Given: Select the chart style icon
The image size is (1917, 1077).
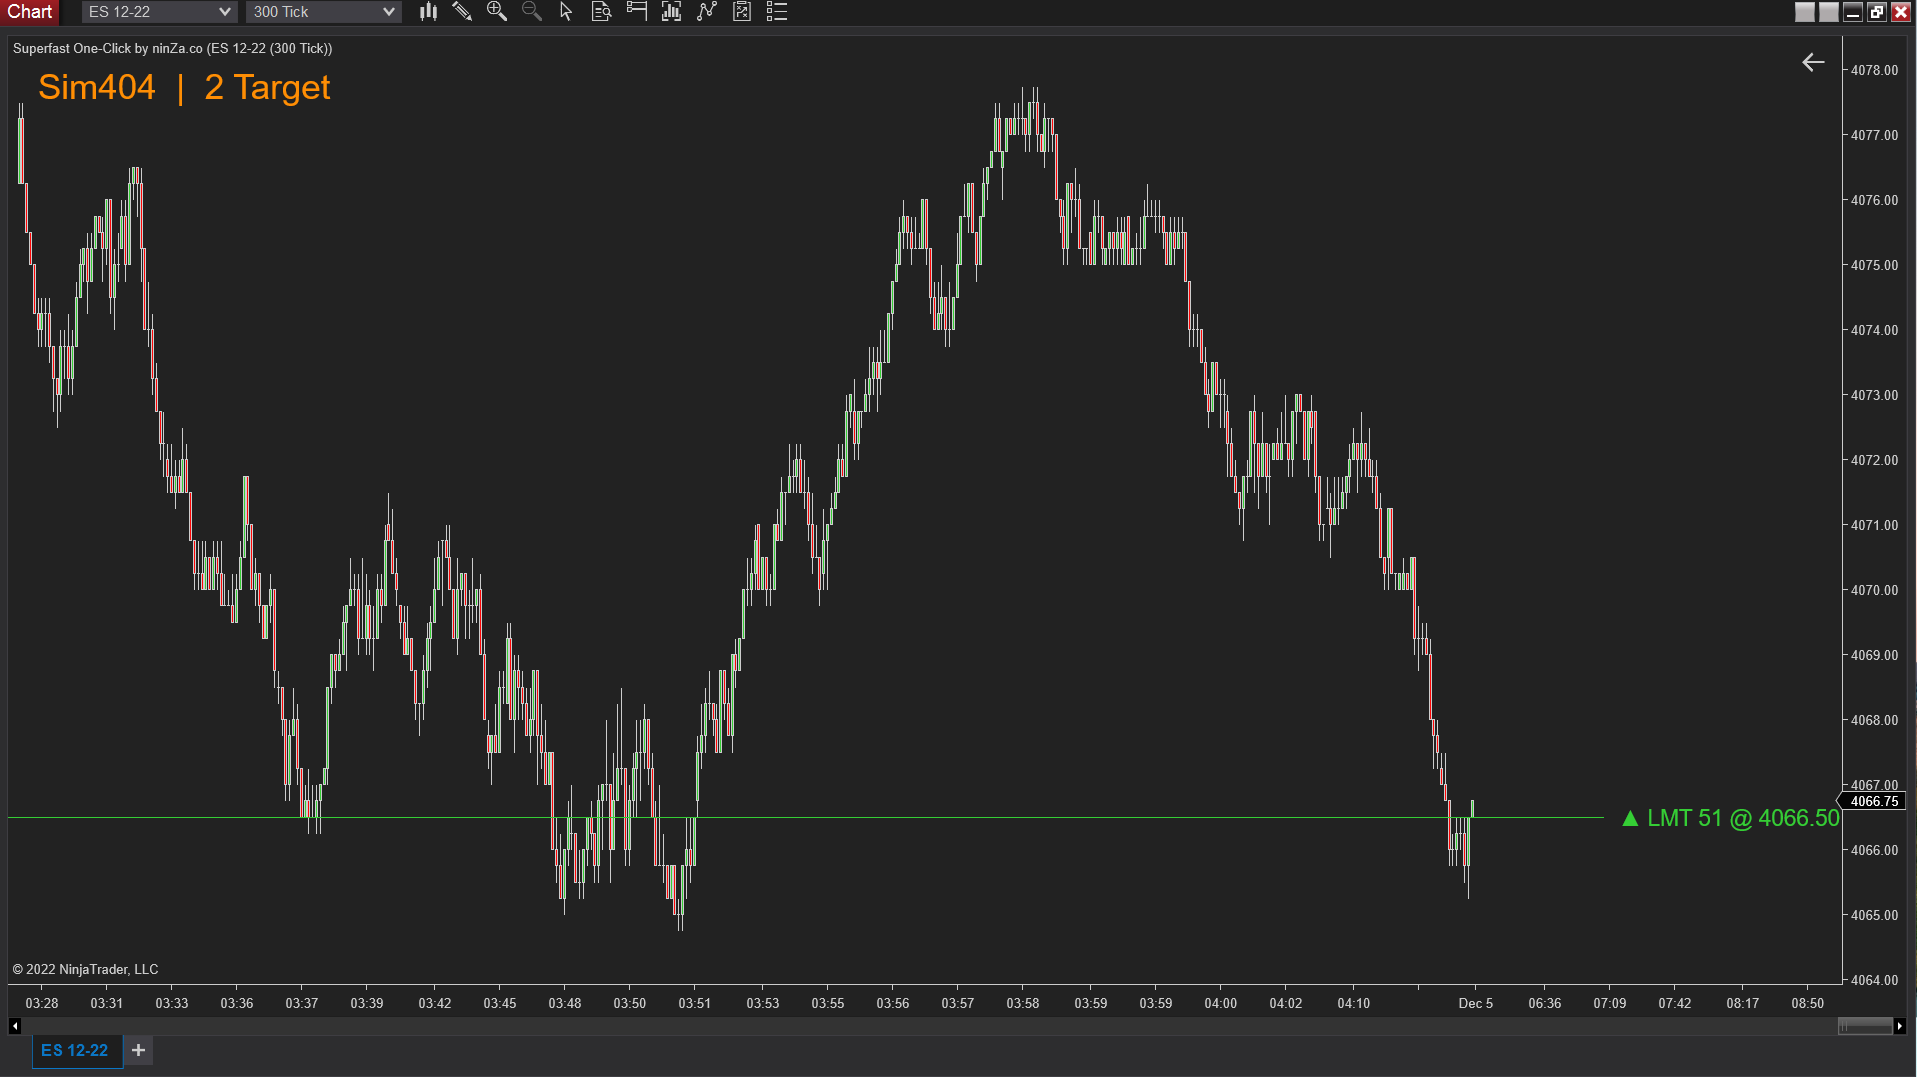Looking at the screenshot, I should (428, 12).
